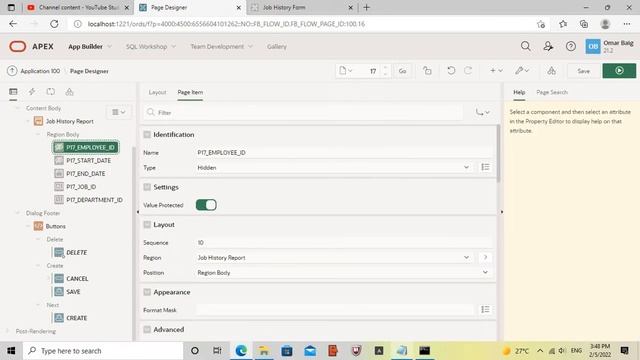Open the page selector dropdown

(x=345, y=71)
